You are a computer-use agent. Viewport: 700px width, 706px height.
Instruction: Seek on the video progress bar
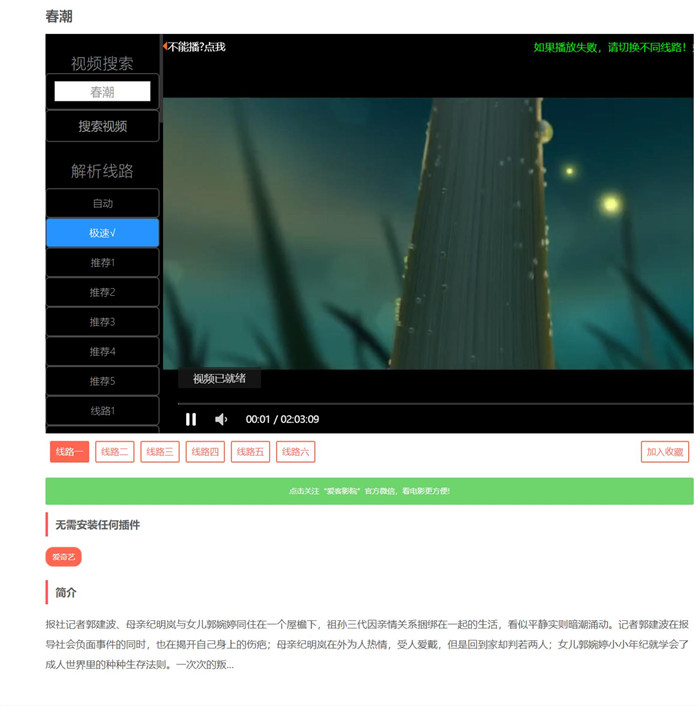pyautogui.click(x=435, y=404)
